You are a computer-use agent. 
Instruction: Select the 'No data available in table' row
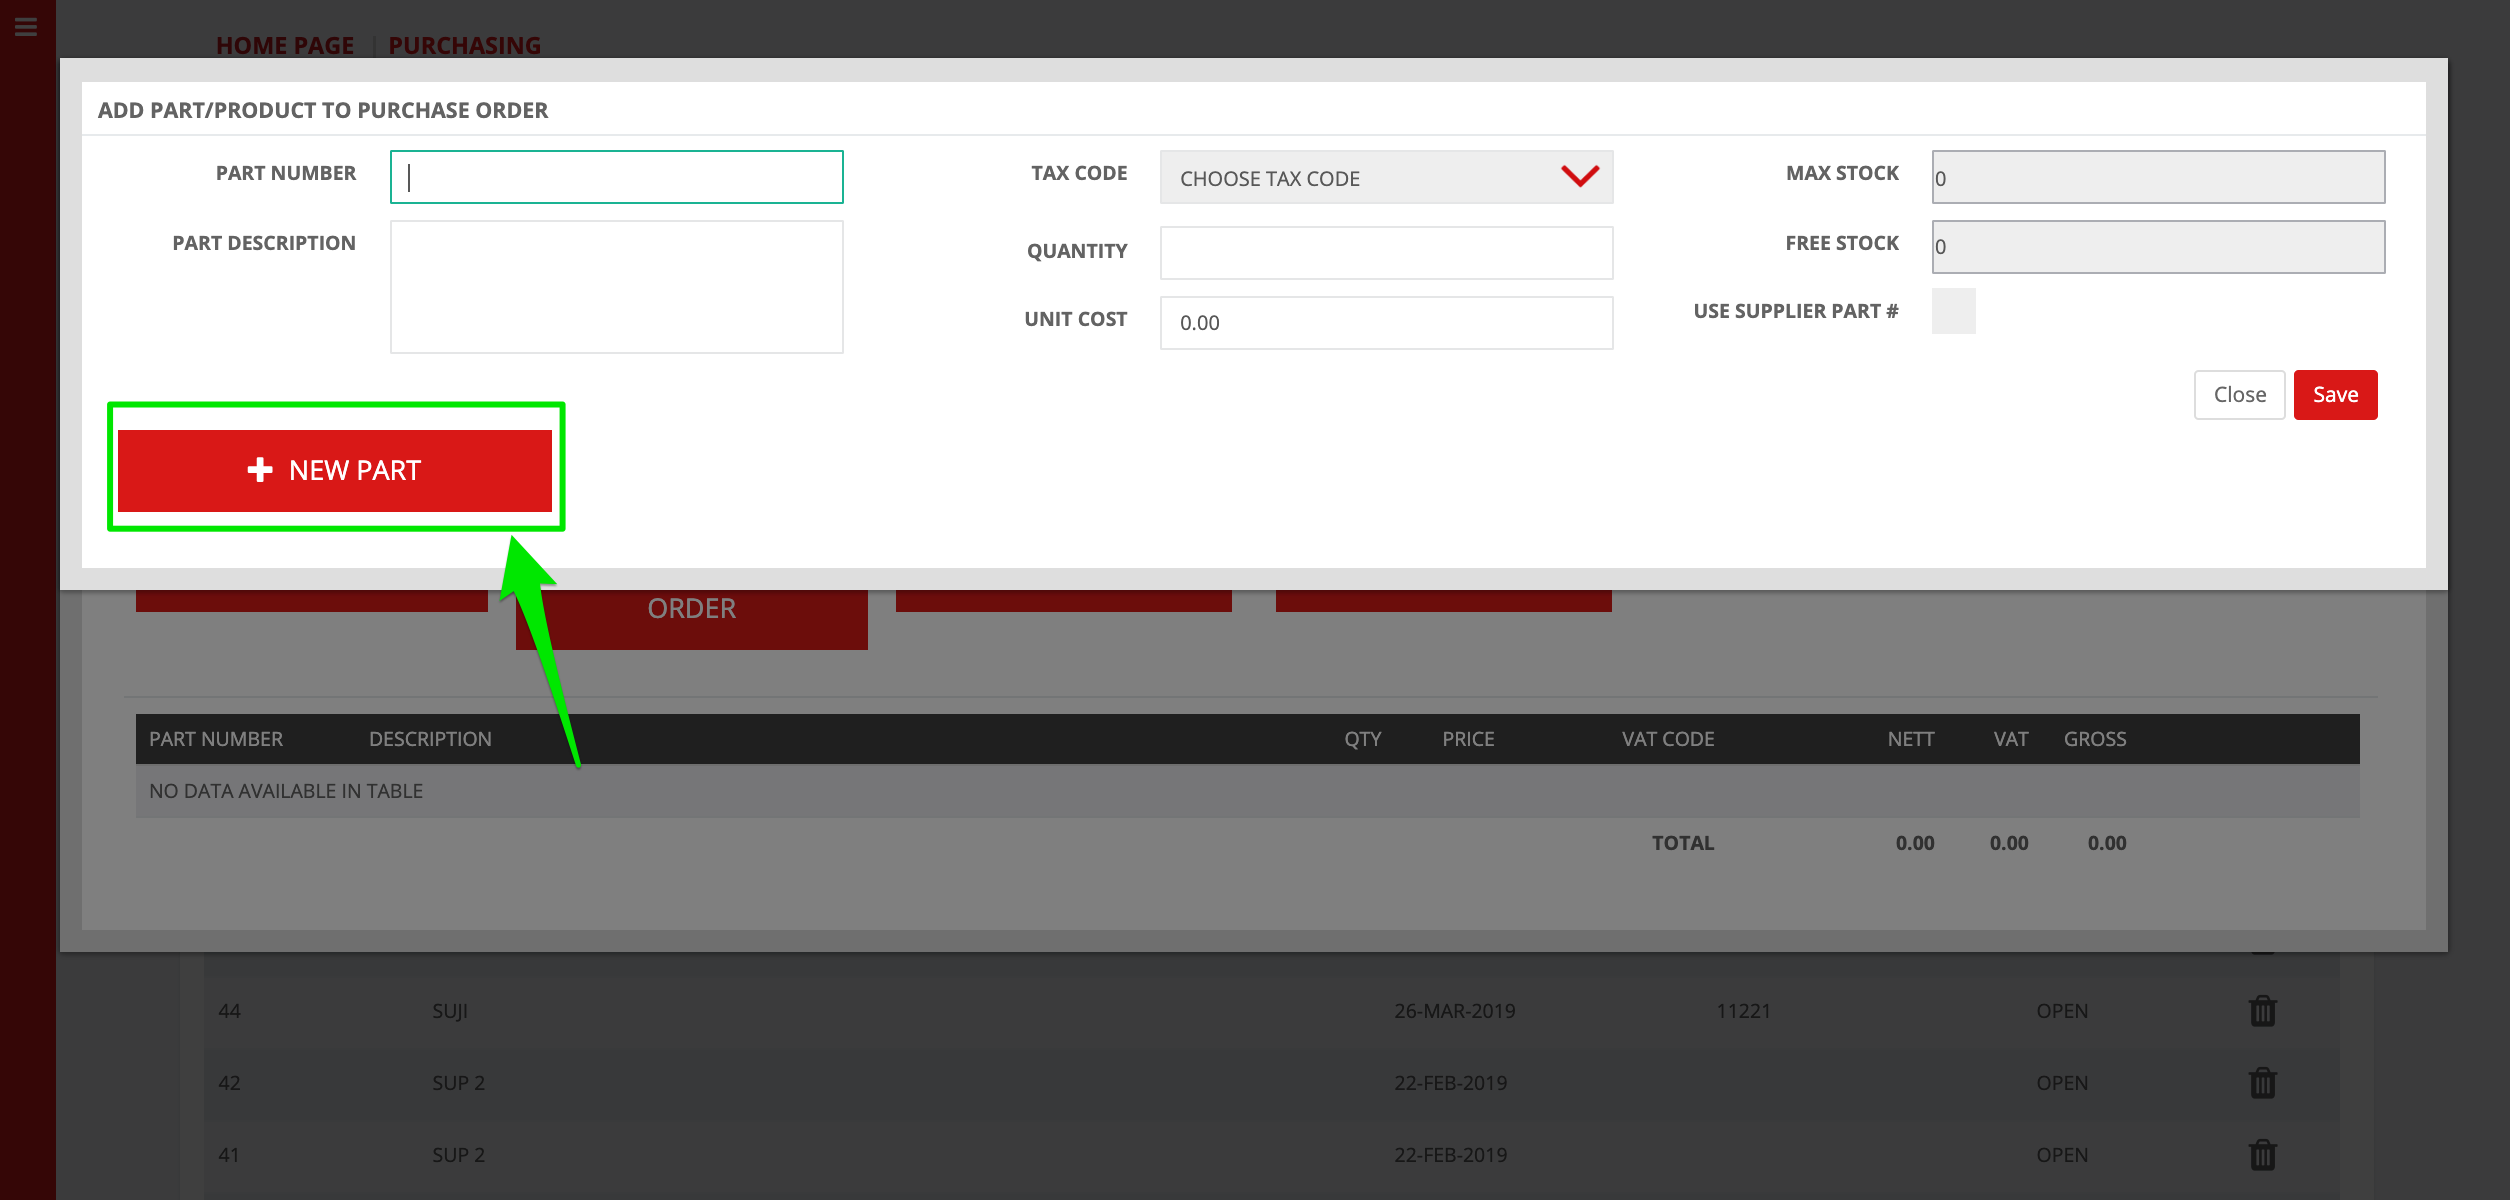pyautogui.click(x=1247, y=791)
